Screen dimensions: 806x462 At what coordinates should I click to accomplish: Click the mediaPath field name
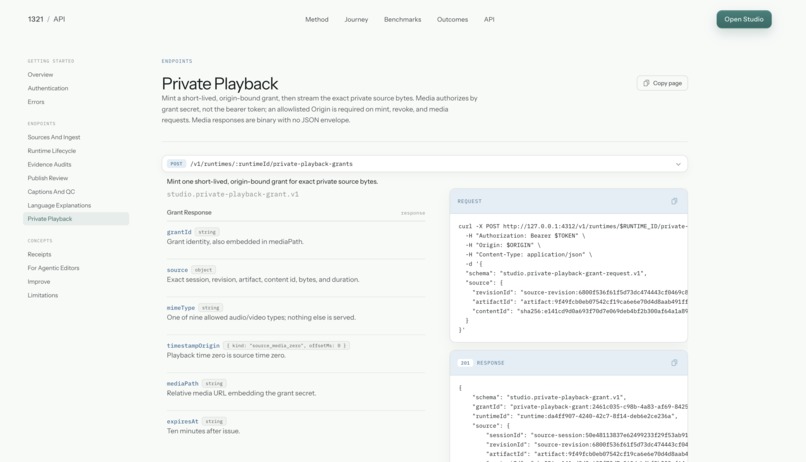click(182, 384)
